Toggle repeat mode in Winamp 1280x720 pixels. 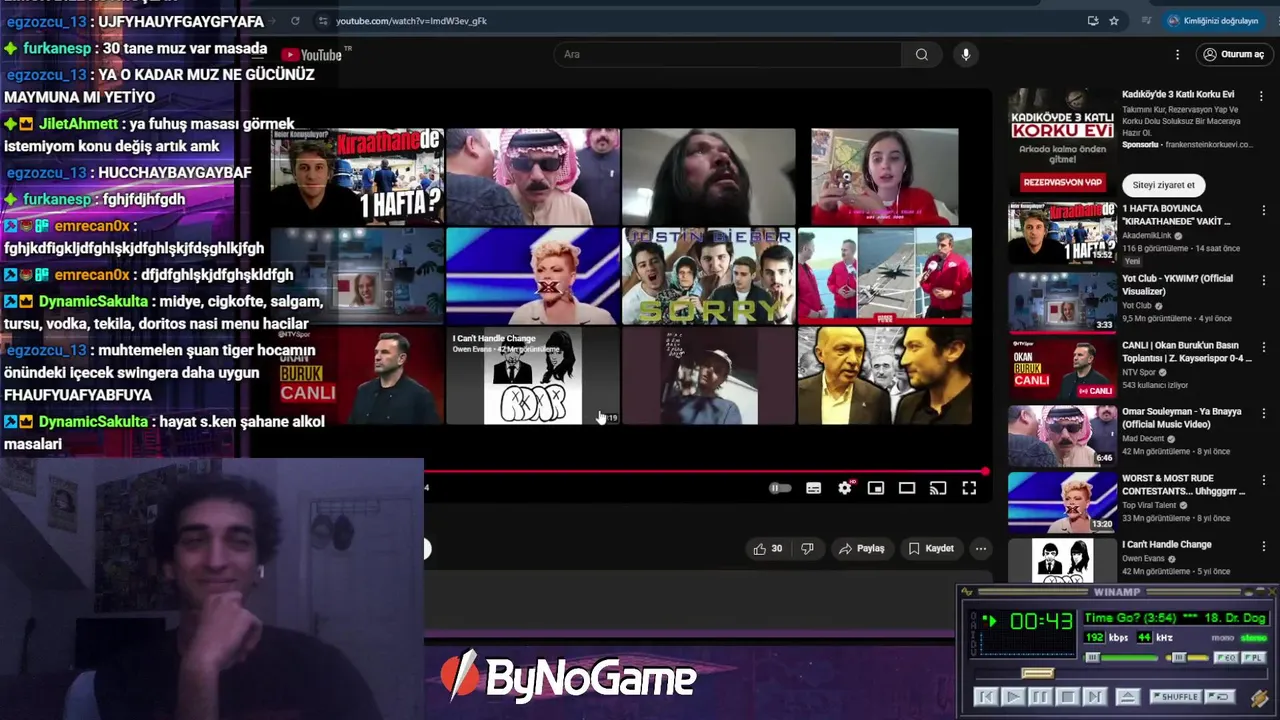(1220, 697)
